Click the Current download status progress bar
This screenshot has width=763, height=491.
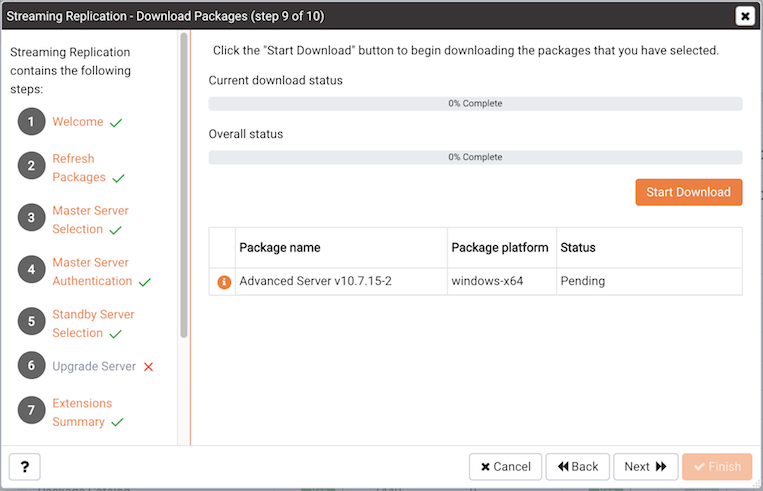pos(475,104)
